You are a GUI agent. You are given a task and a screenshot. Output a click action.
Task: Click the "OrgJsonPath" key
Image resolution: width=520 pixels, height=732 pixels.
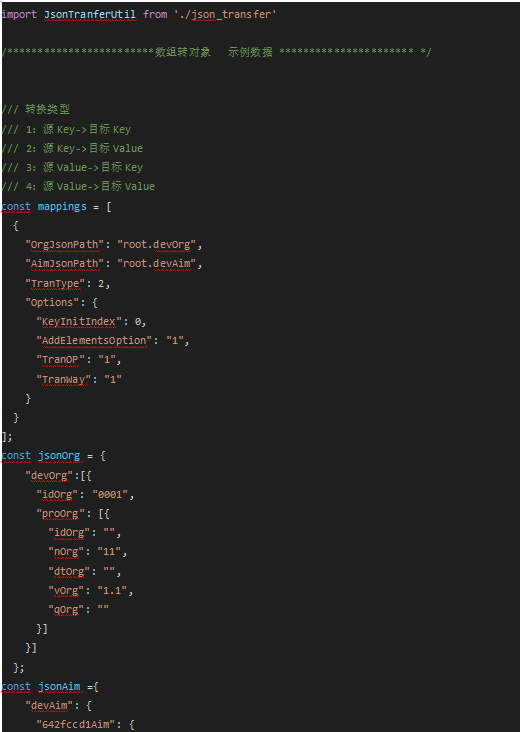click(x=65, y=245)
